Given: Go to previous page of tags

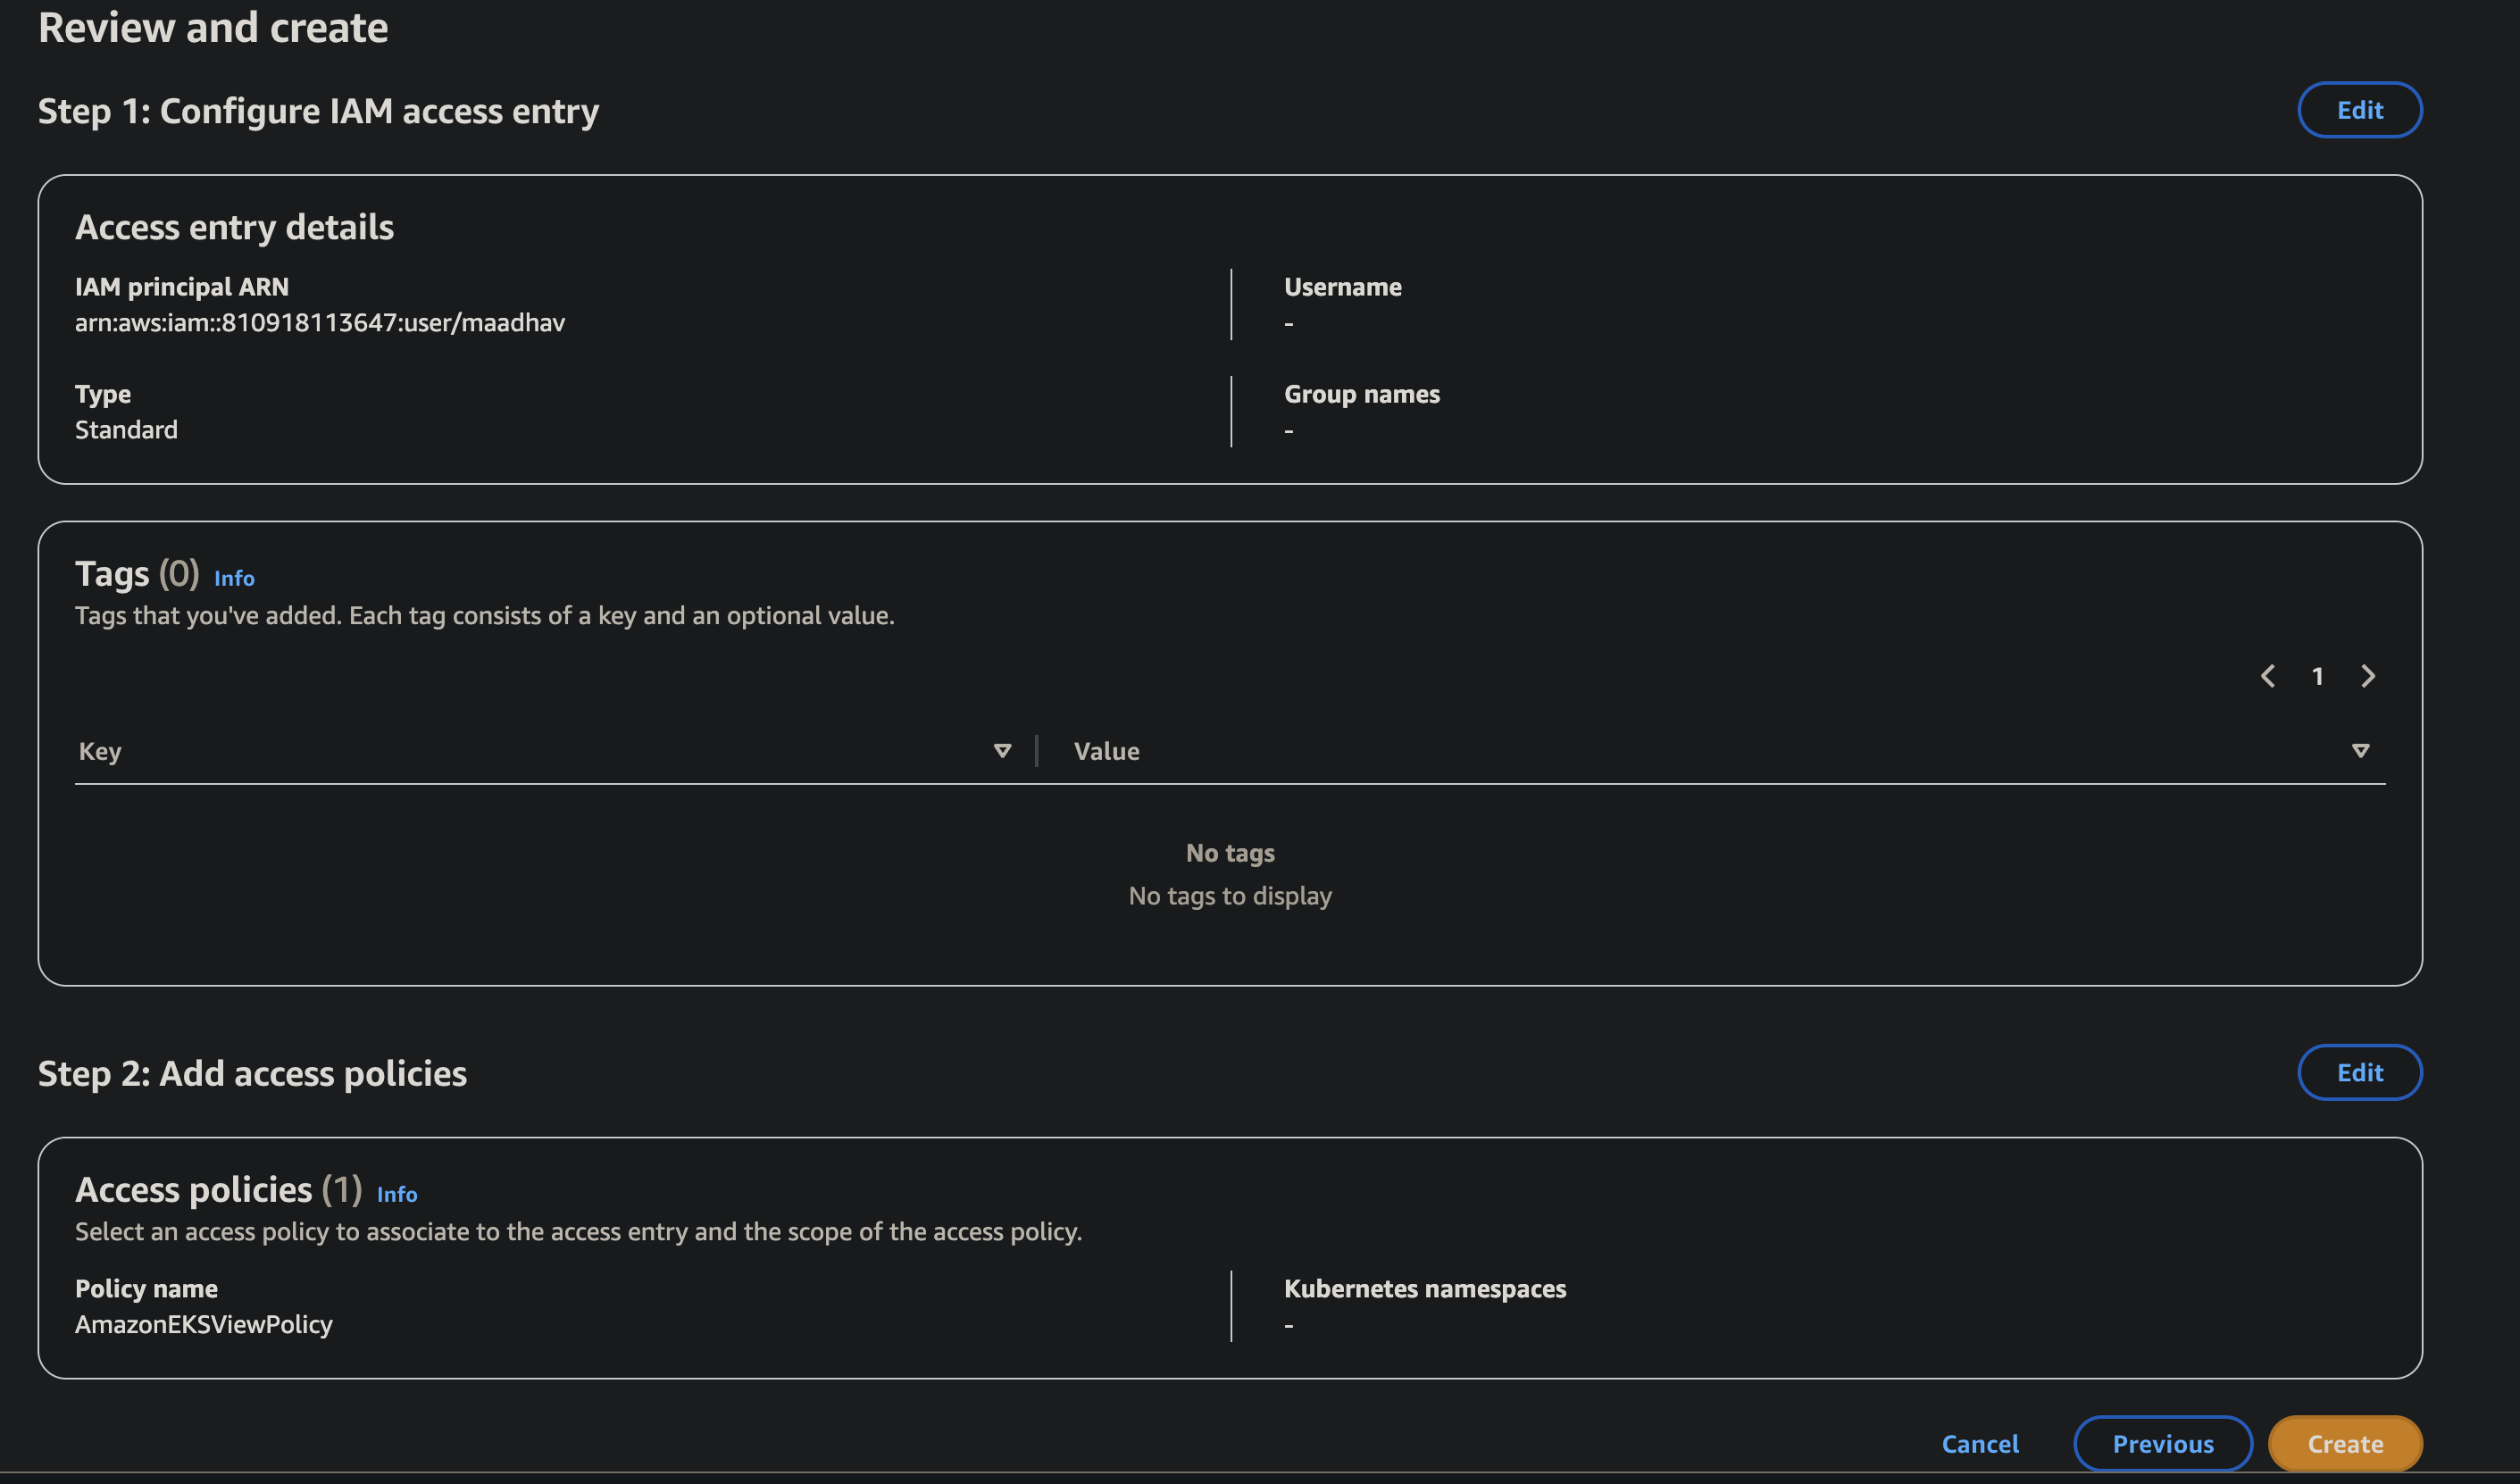Looking at the screenshot, I should [x=2268, y=676].
